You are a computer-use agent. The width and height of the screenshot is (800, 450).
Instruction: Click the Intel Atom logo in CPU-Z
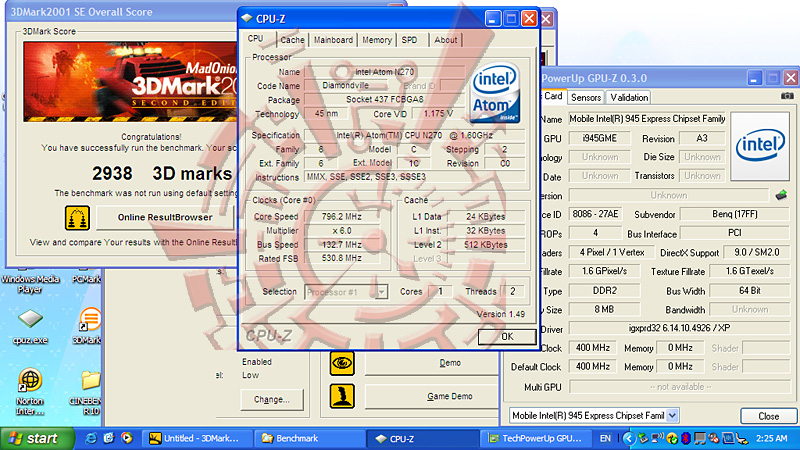(494, 93)
